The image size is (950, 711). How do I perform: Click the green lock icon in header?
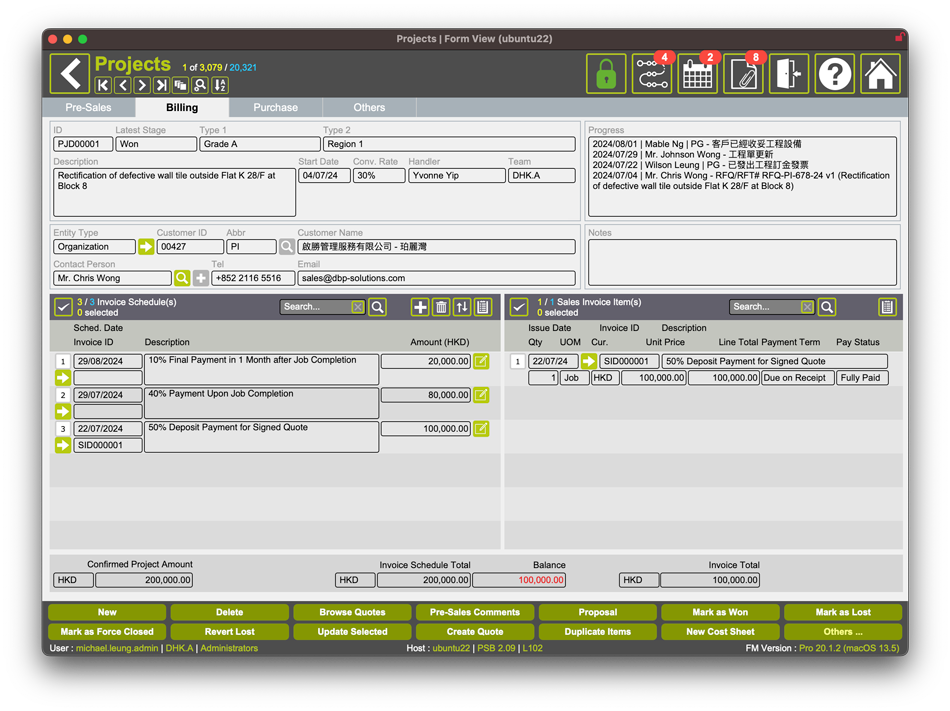pyautogui.click(x=605, y=74)
